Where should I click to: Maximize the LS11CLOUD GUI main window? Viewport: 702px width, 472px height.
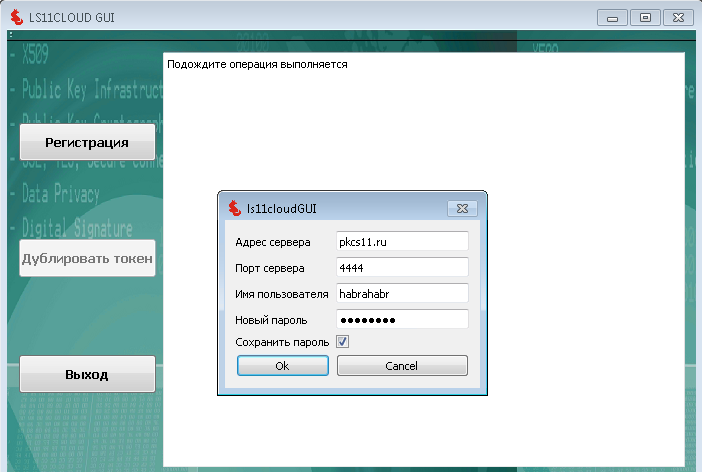(x=645, y=18)
